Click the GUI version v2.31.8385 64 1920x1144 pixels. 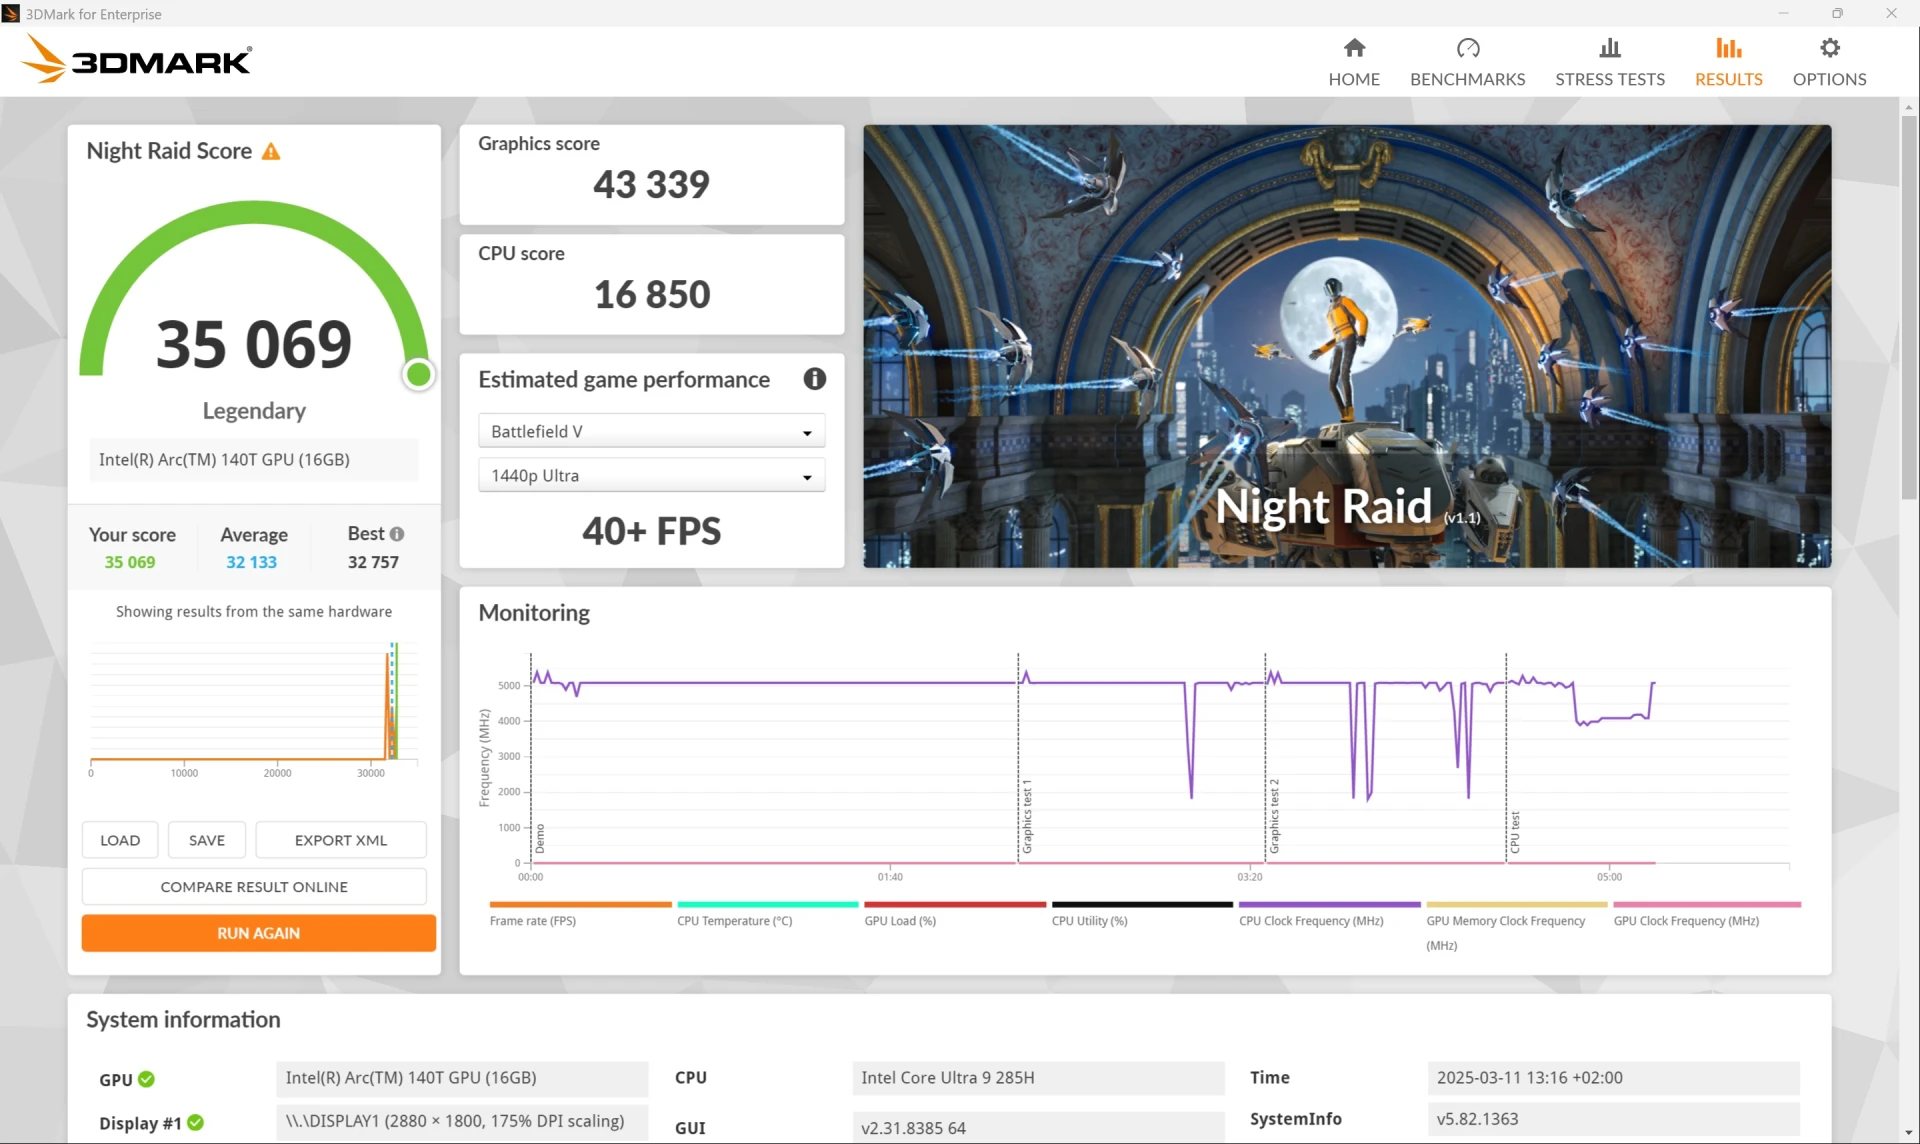tap(1038, 1127)
